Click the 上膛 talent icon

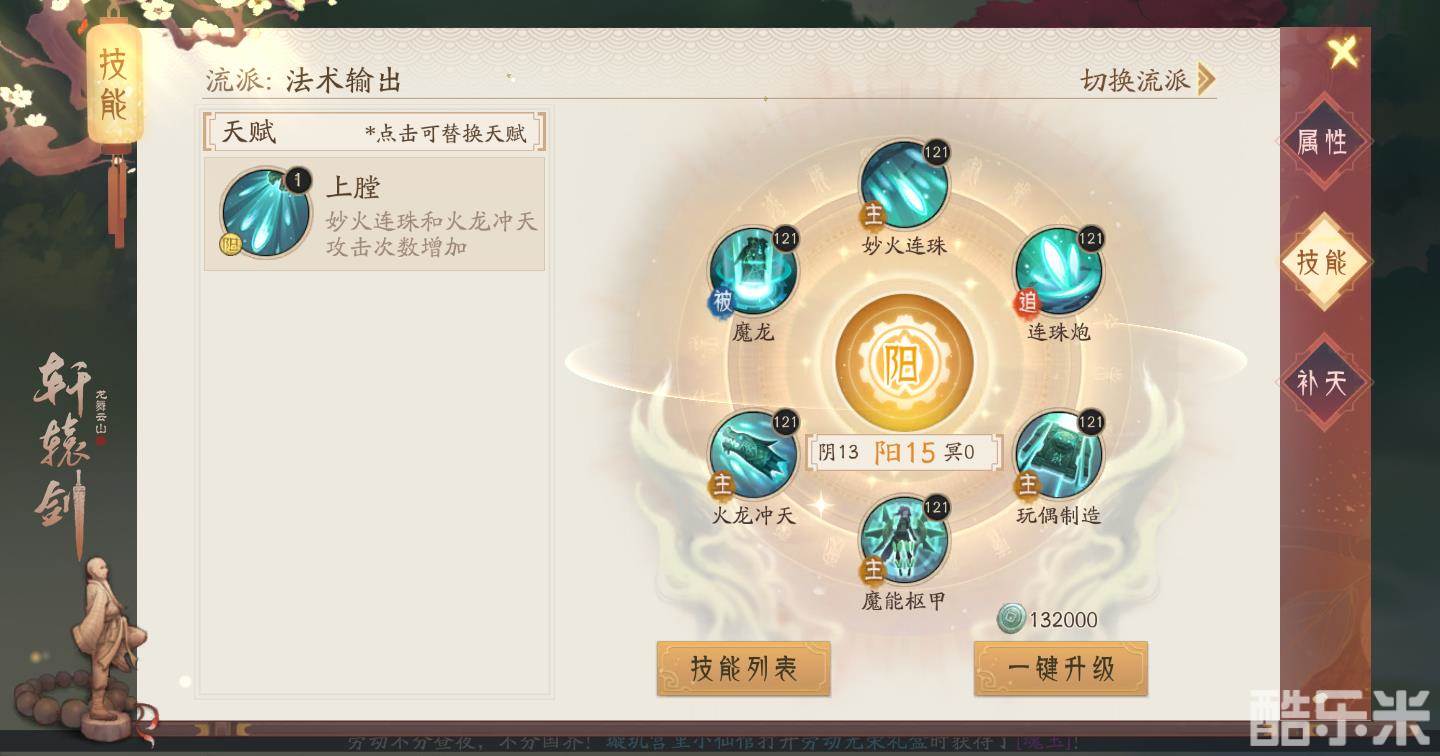(265, 212)
